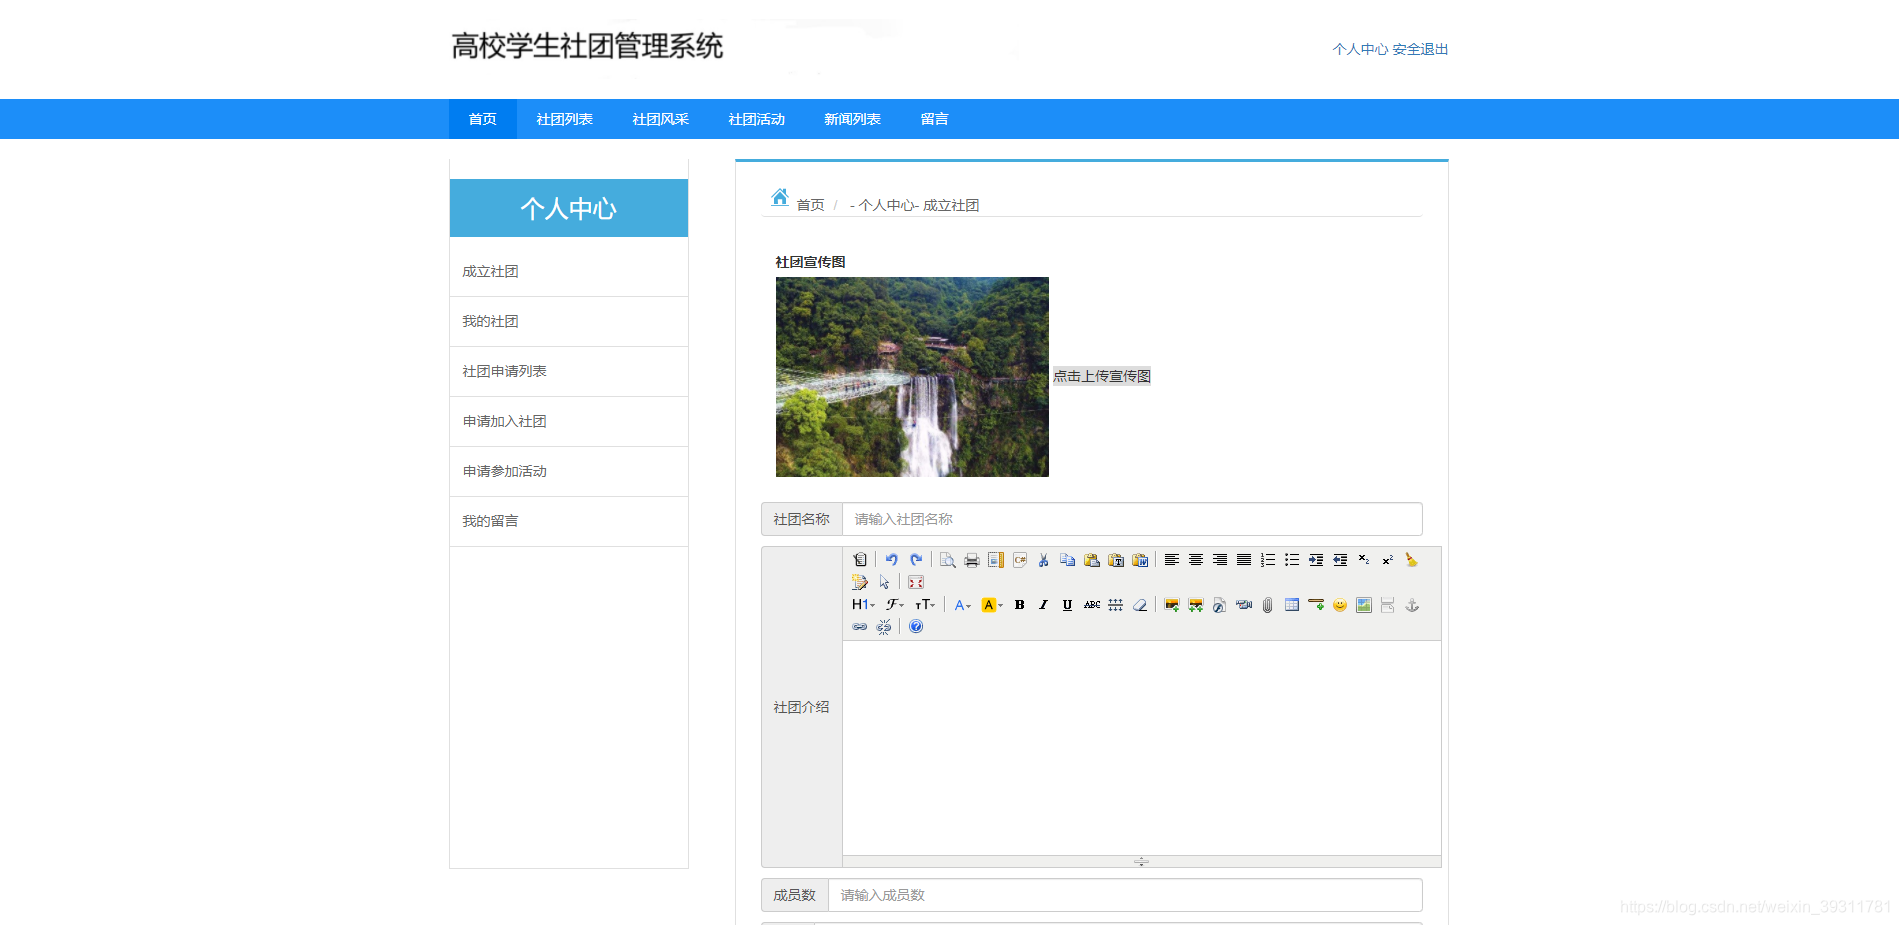Clear HTML with the broom icon

pos(1412,560)
